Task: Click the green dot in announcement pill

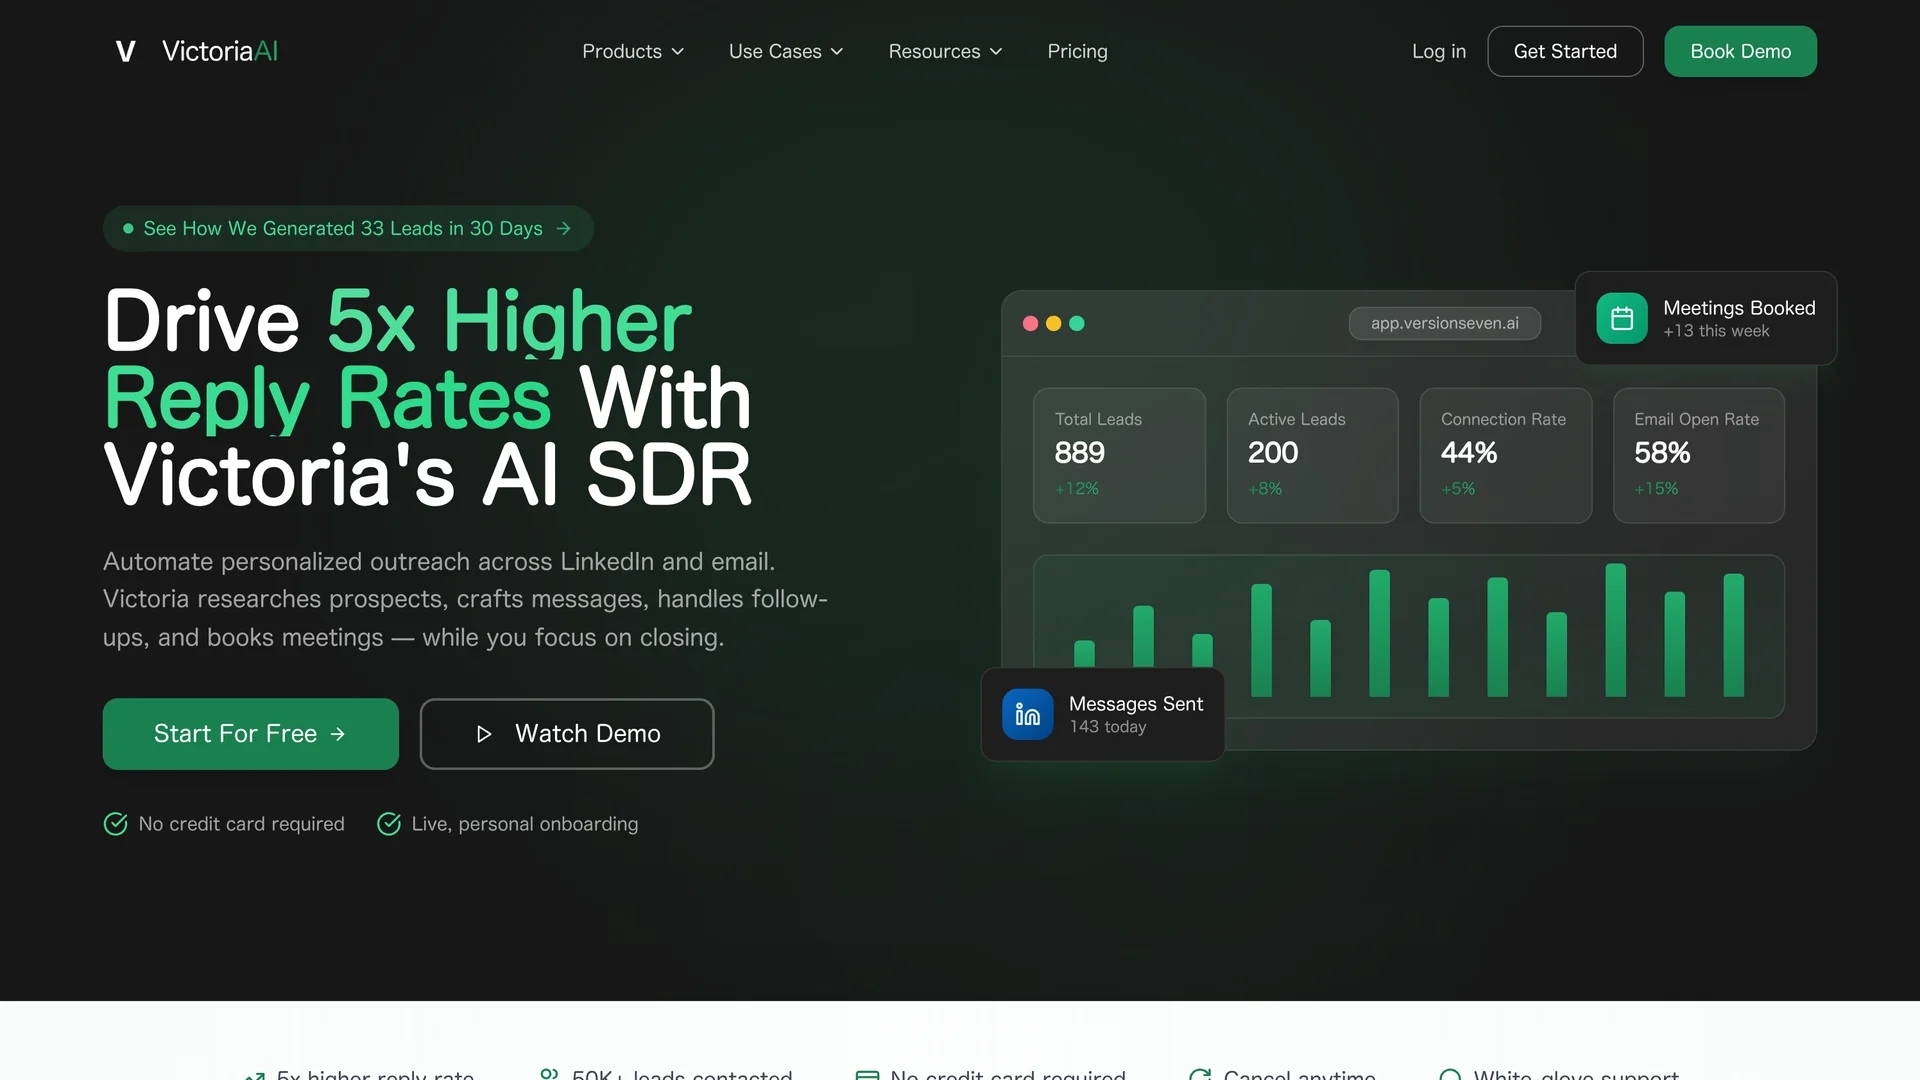Action: pyautogui.click(x=128, y=228)
